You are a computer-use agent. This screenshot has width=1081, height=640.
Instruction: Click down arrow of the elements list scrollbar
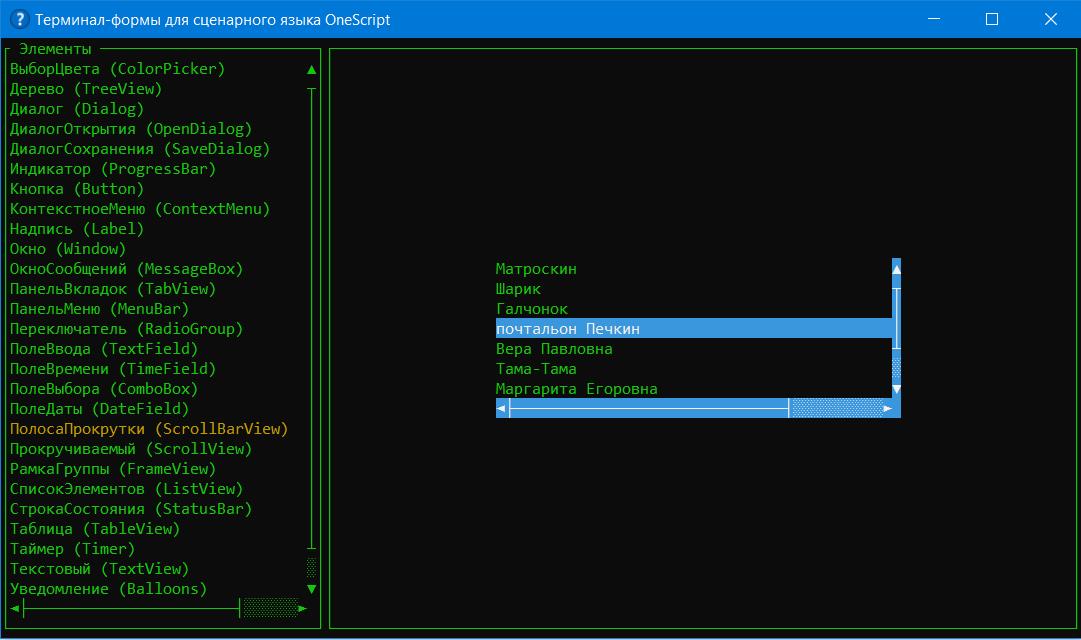pyautogui.click(x=312, y=589)
